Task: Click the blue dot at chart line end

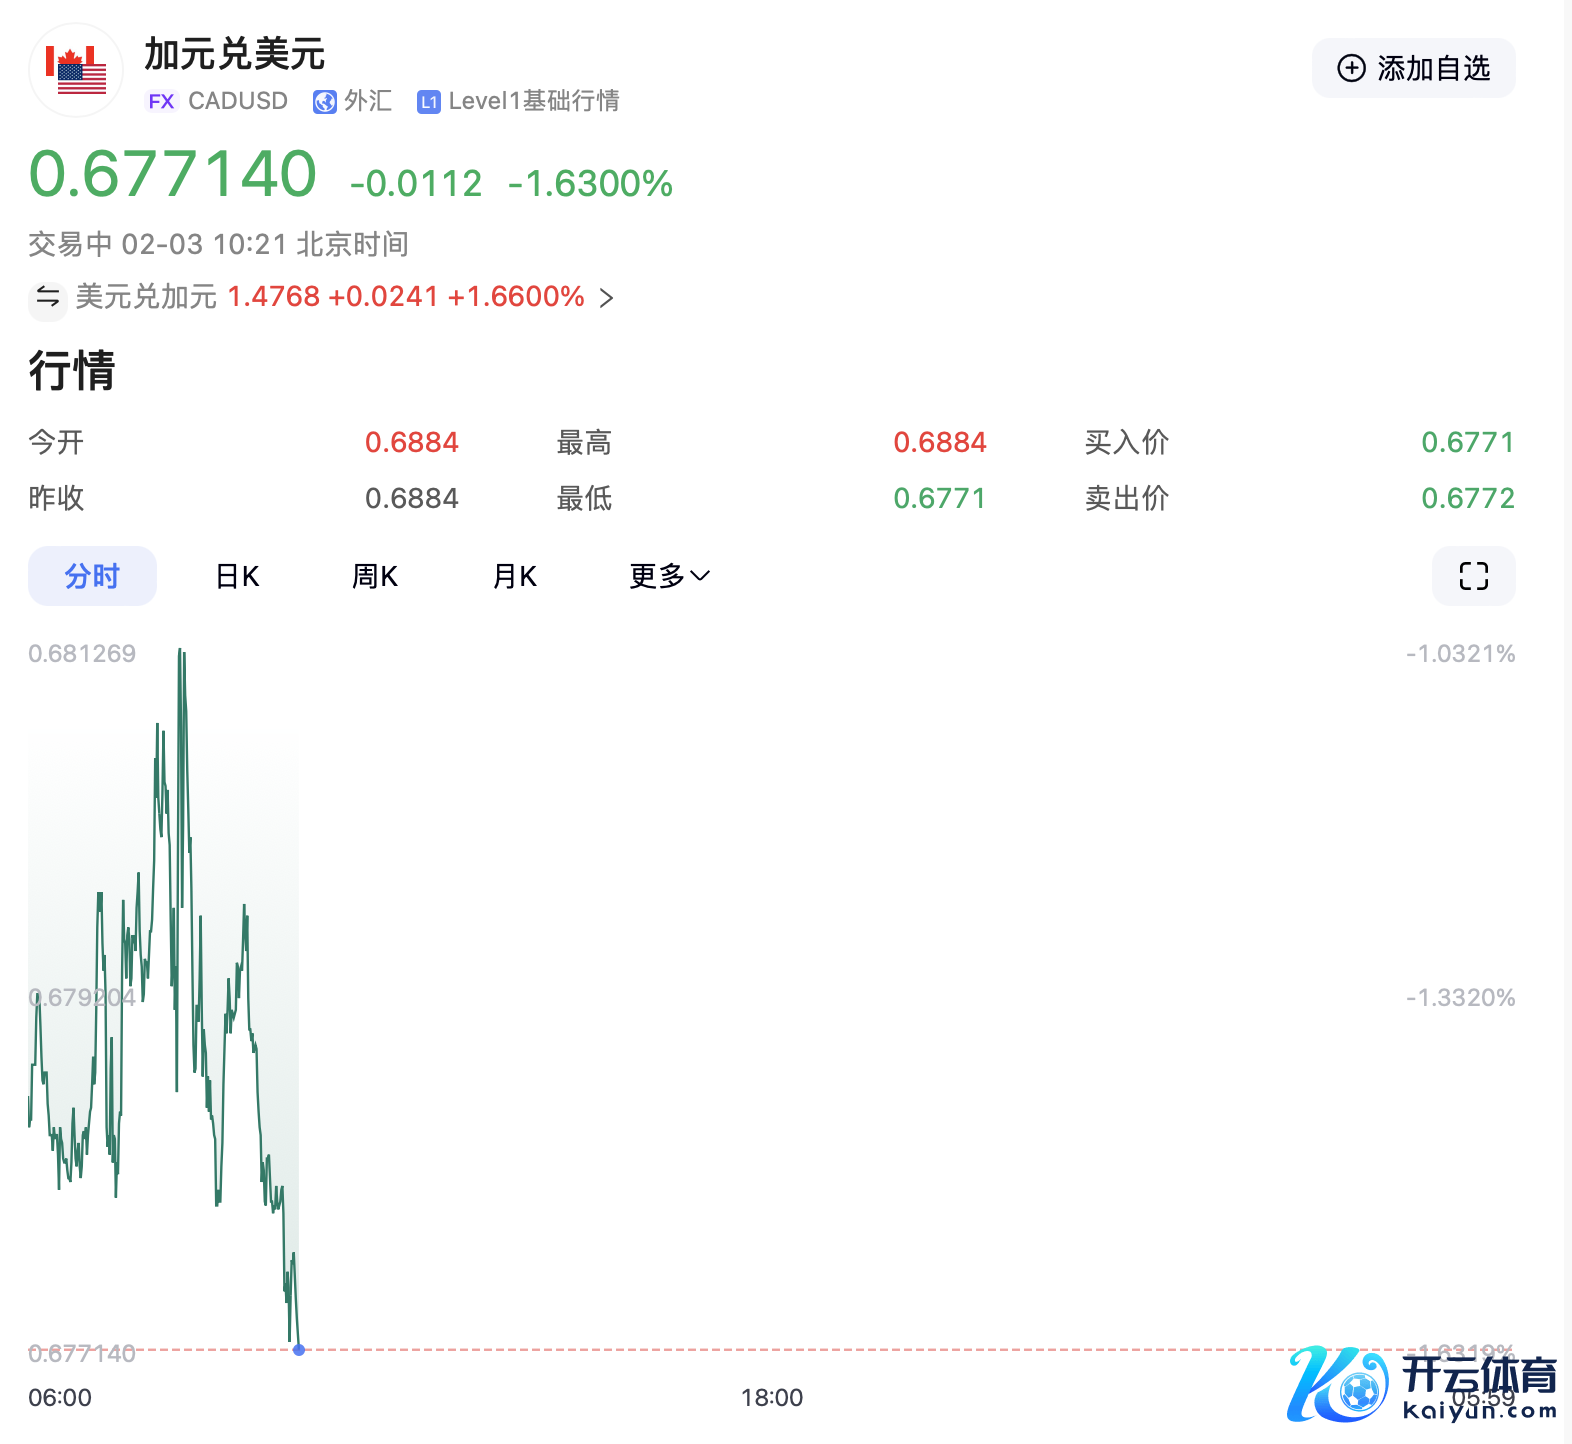Action: 299,1350
